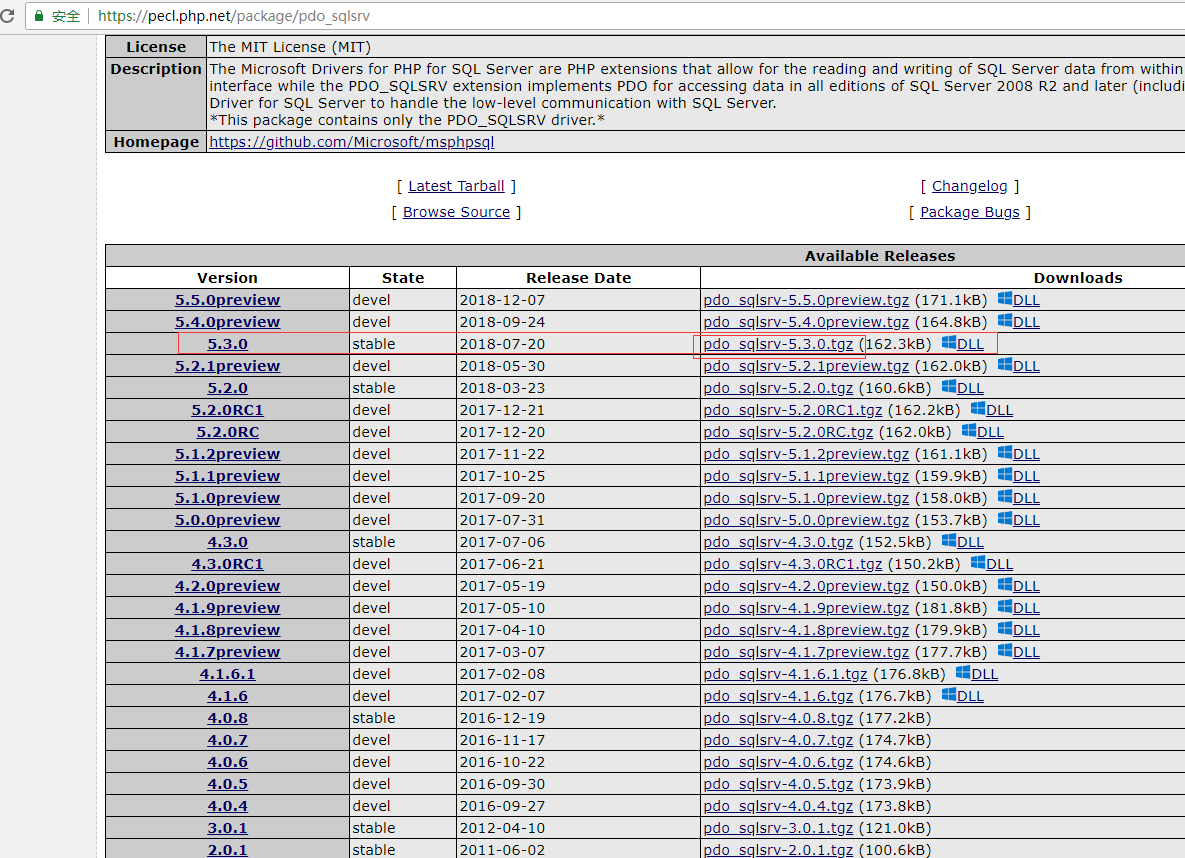Select the 'The MIT License (MIT)' text
Image resolution: width=1185 pixels, height=858 pixels.
click(x=290, y=47)
